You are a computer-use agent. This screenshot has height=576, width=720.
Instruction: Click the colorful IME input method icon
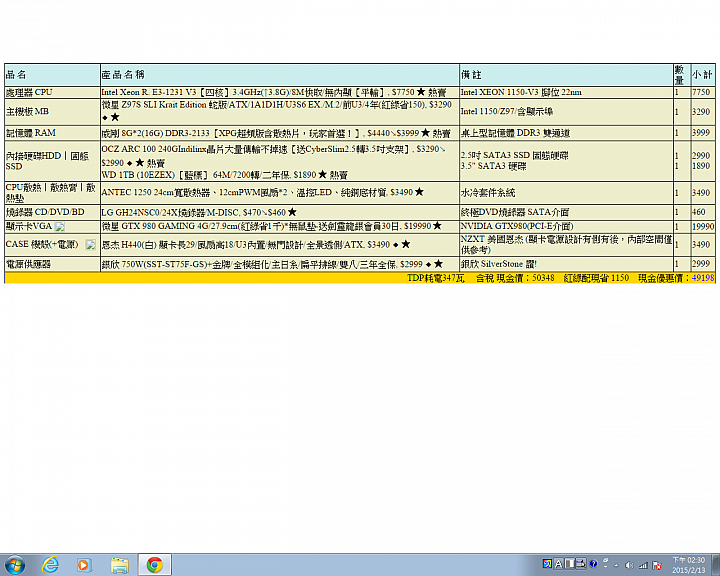[547, 564]
